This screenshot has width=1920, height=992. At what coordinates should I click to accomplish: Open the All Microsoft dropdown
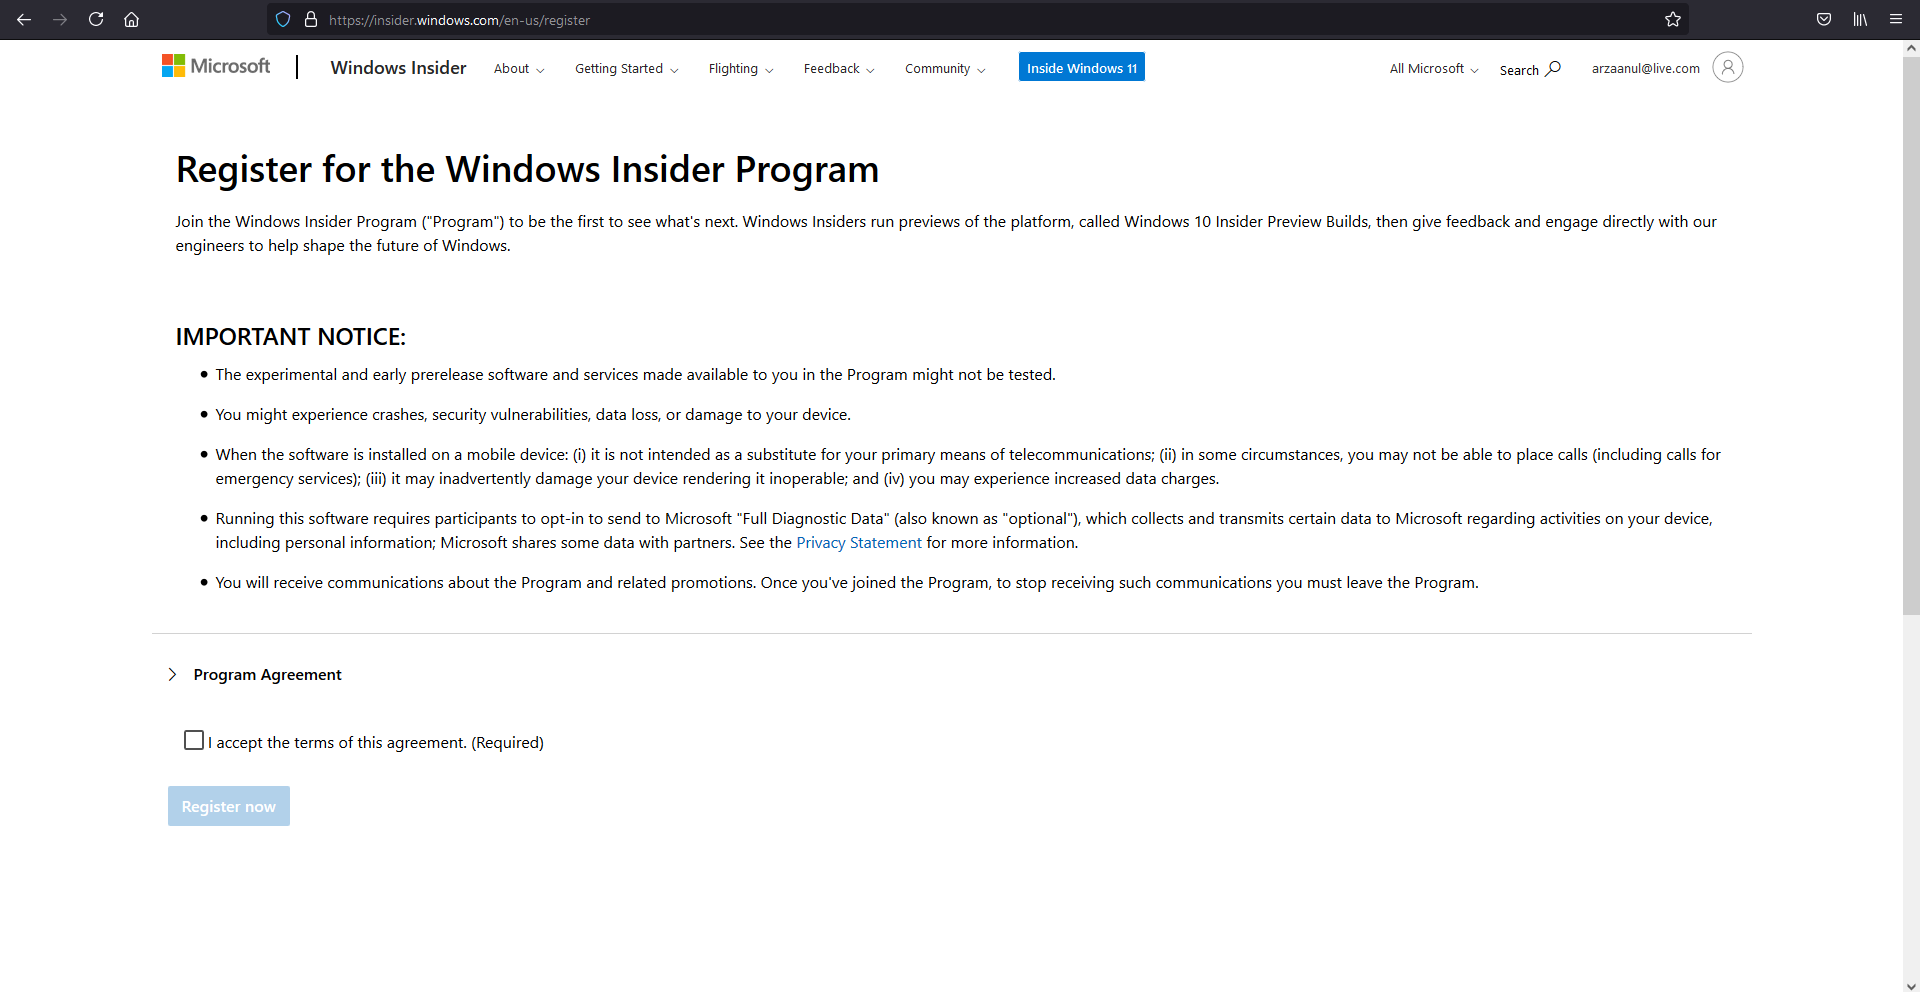(1433, 69)
